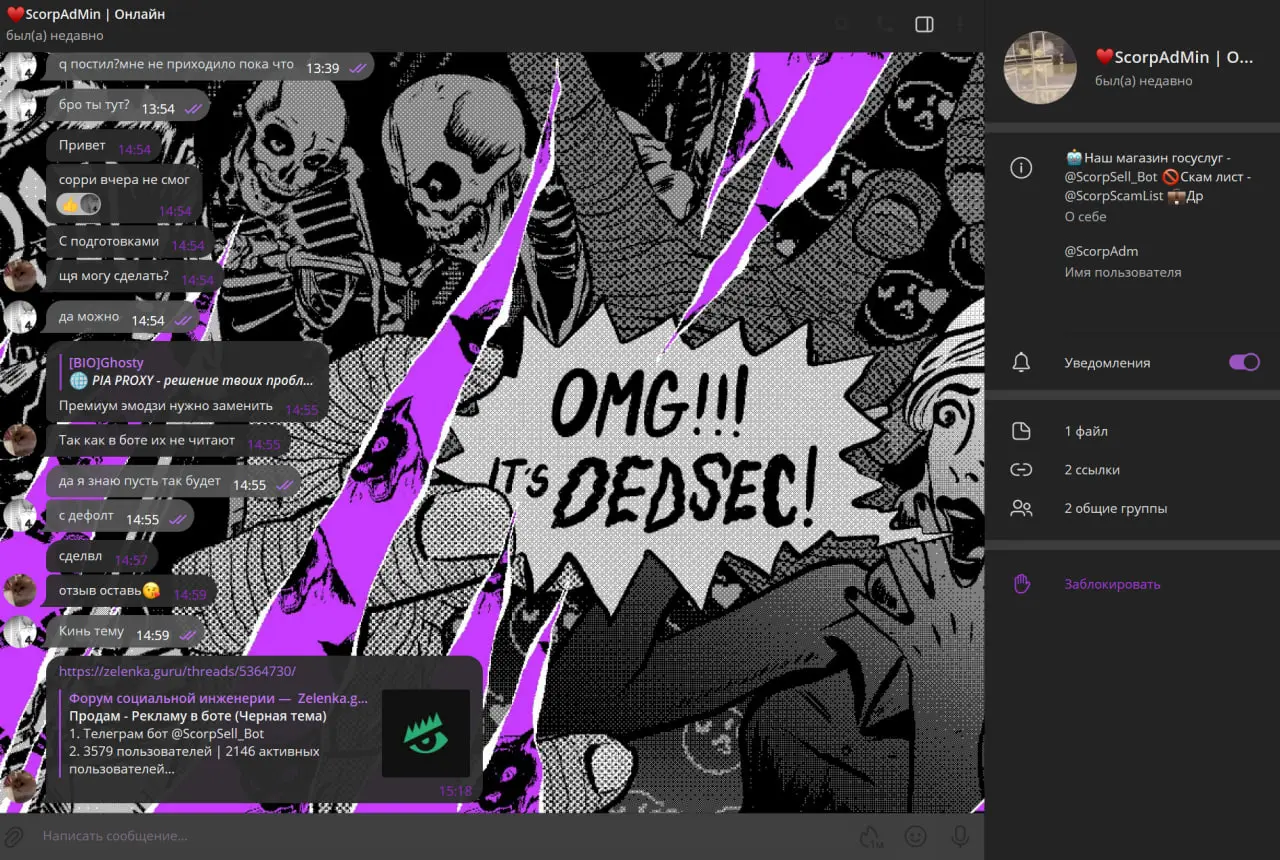Start a voice call with the phone icon
Image resolution: width=1280 pixels, height=860 pixels.
pyautogui.click(x=884, y=24)
